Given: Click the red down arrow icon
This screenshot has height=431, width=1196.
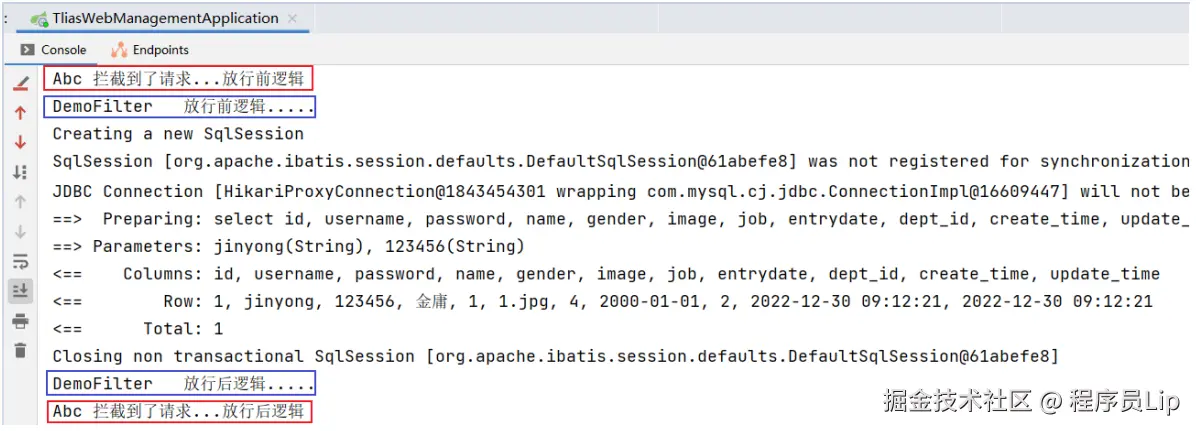Looking at the screenshot, I should coord(20,142).
